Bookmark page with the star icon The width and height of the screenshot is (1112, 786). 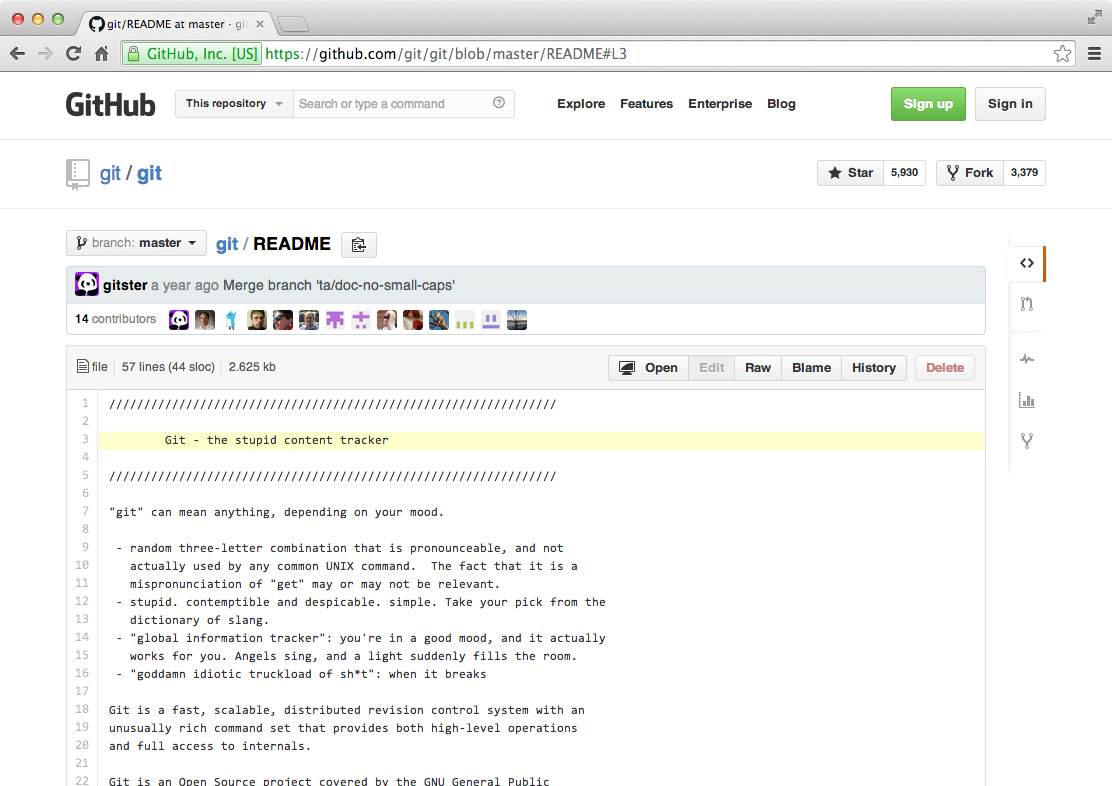[1062, 54]
